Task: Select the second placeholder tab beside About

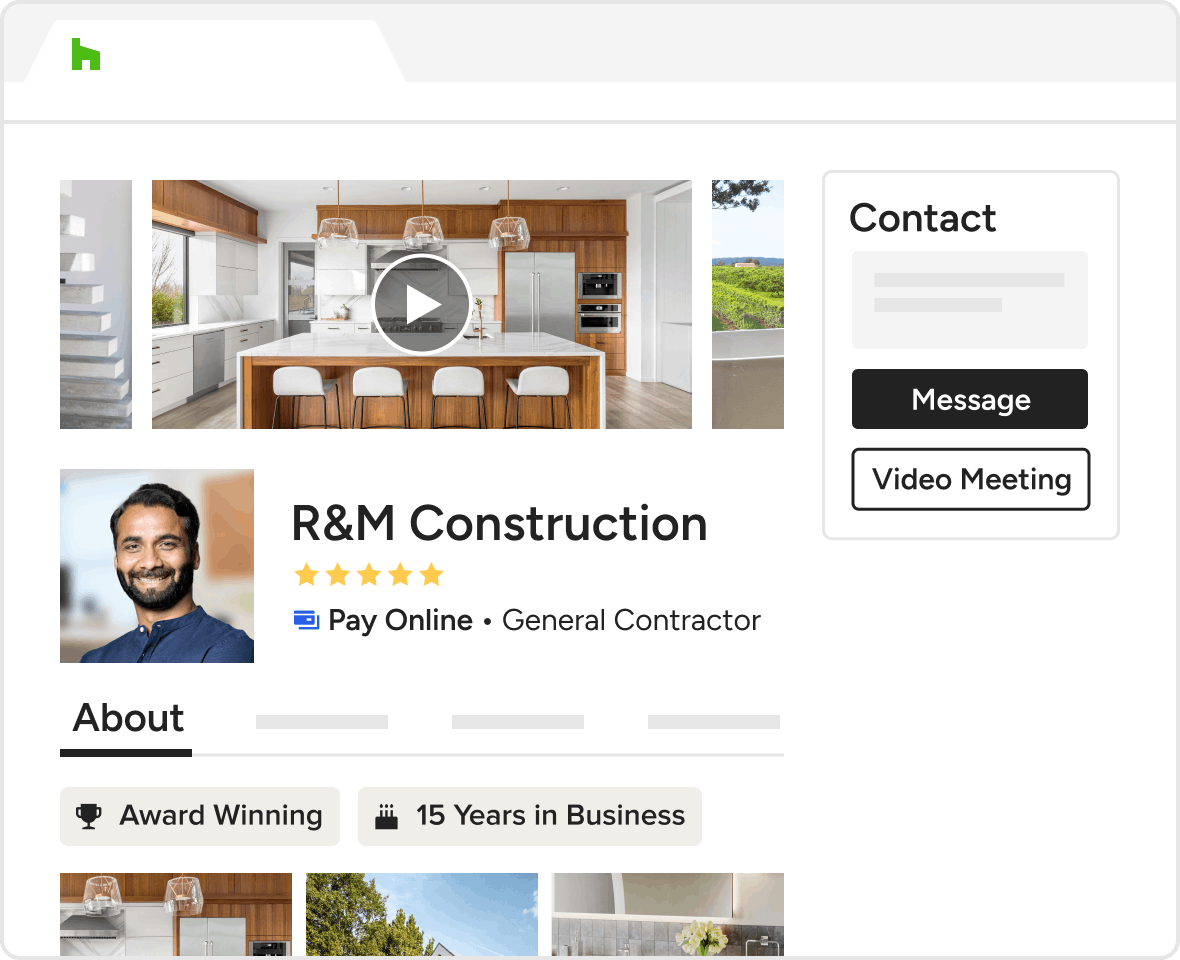Action: 518,722
